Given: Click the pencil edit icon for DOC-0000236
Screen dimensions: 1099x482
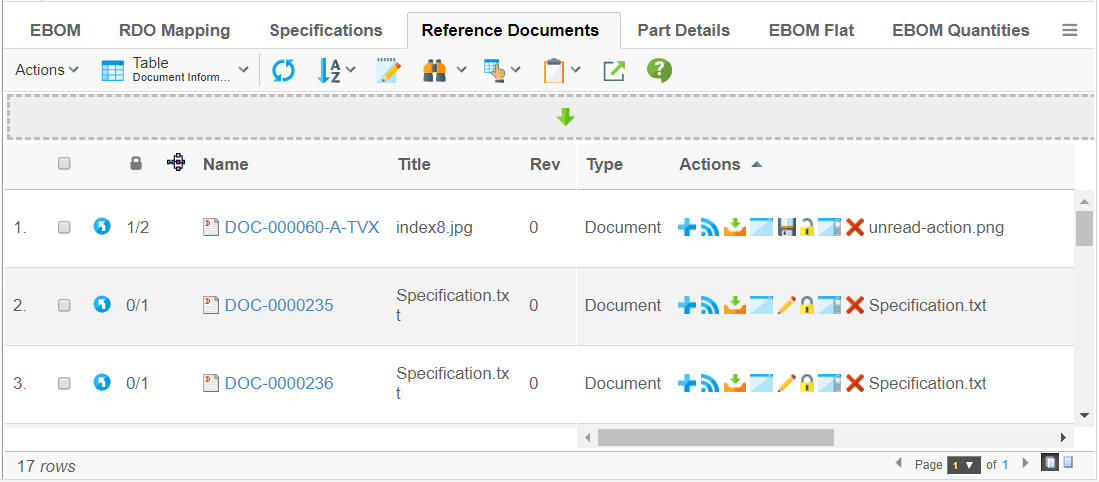Looking at the screenshot, I should click(786, 383).
